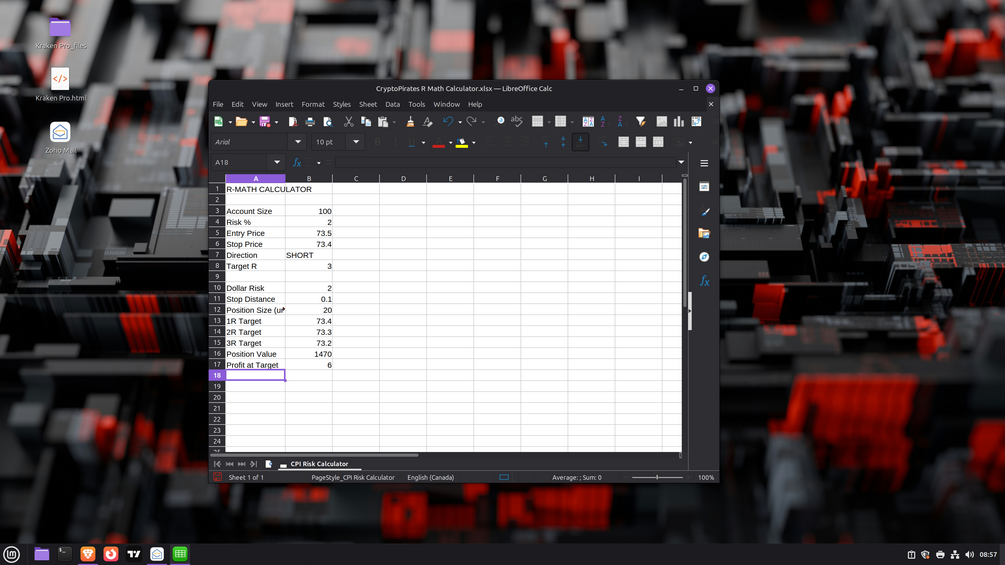Open the Undo history dropdown arrow
The width and height of the screenshot is (1005, 565).
460,122
